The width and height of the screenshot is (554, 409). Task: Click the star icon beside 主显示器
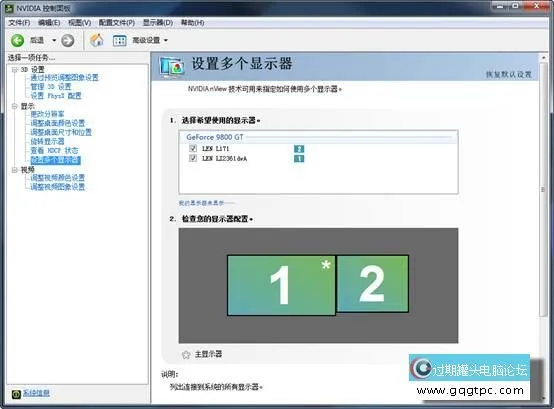tap(186, 355)
